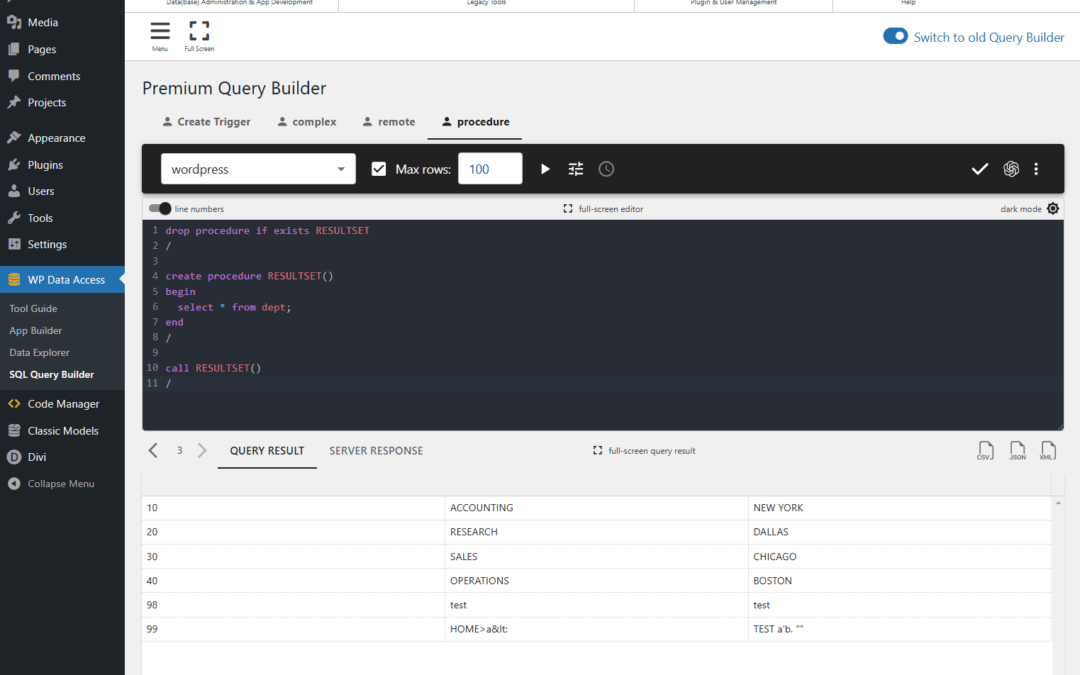Open Data Explorer submenu link

39,353
